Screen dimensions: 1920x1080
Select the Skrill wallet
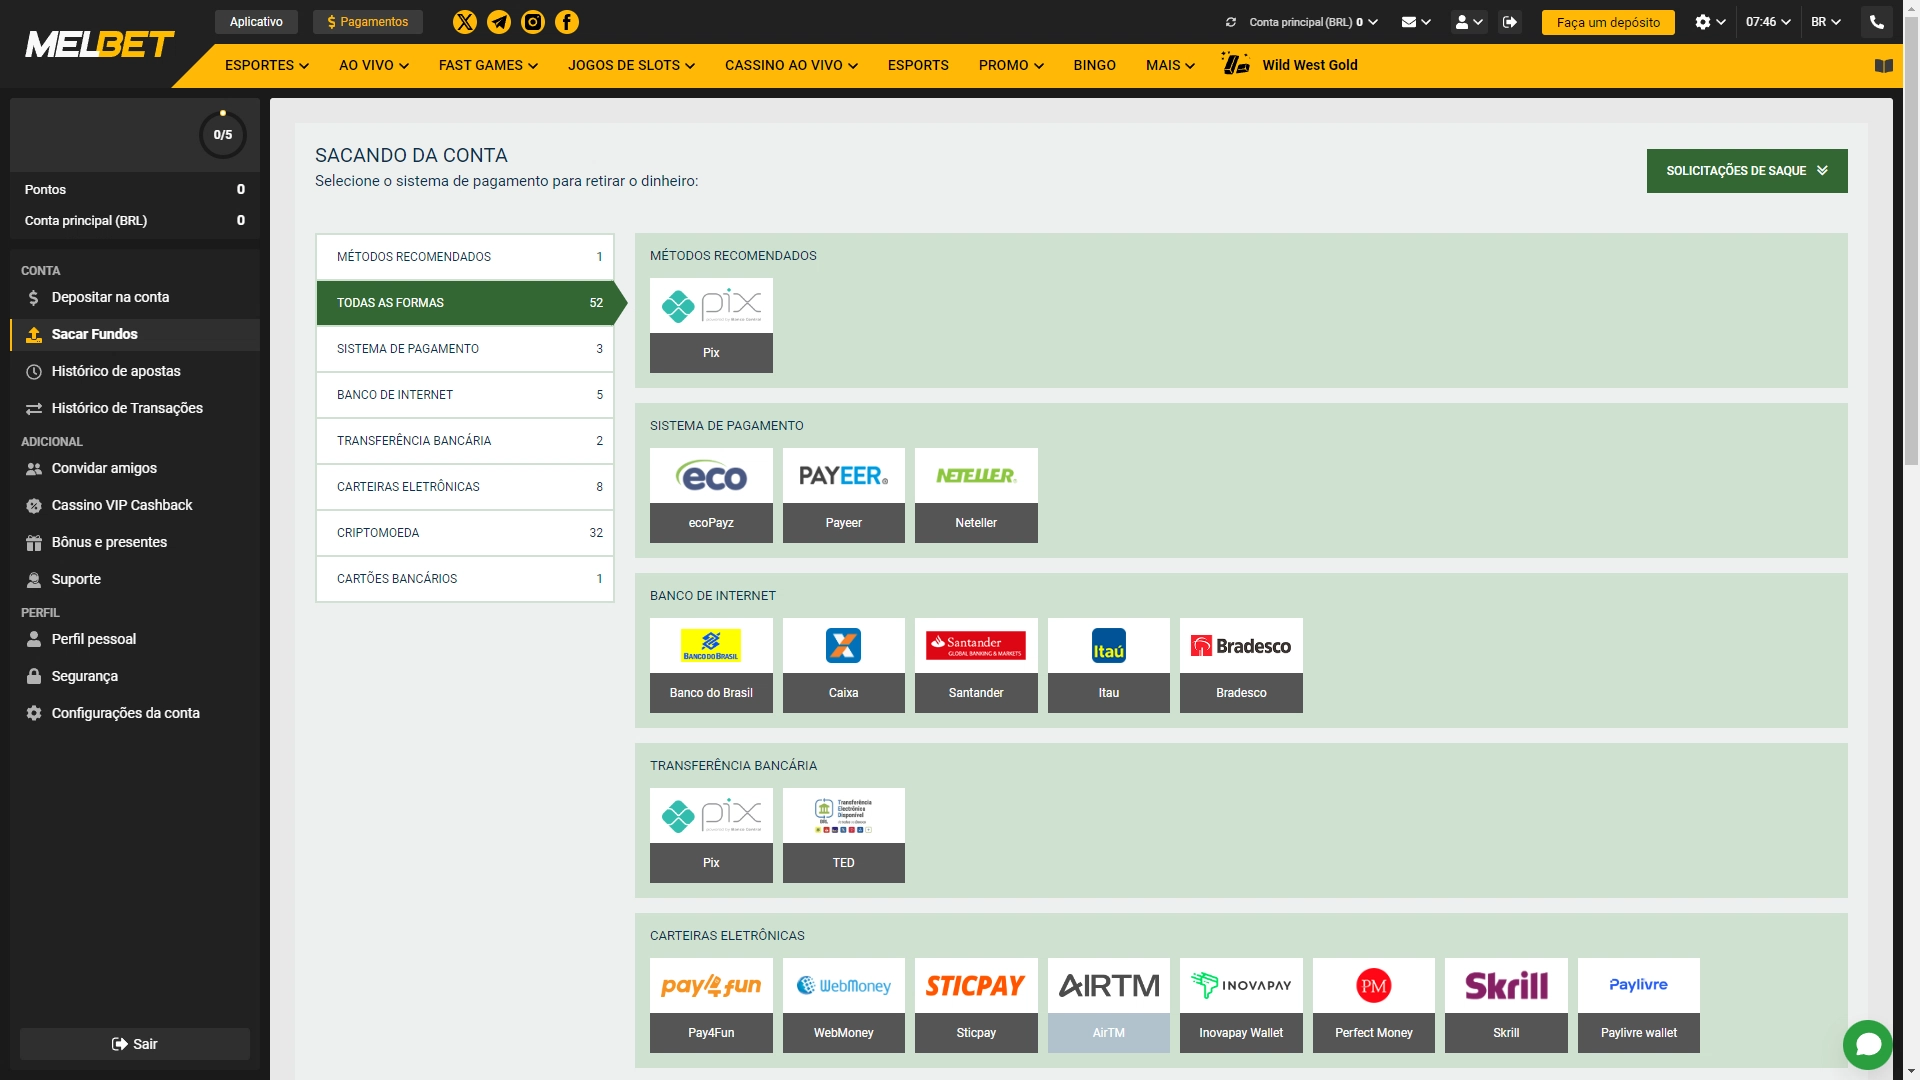point(1506,1005)
